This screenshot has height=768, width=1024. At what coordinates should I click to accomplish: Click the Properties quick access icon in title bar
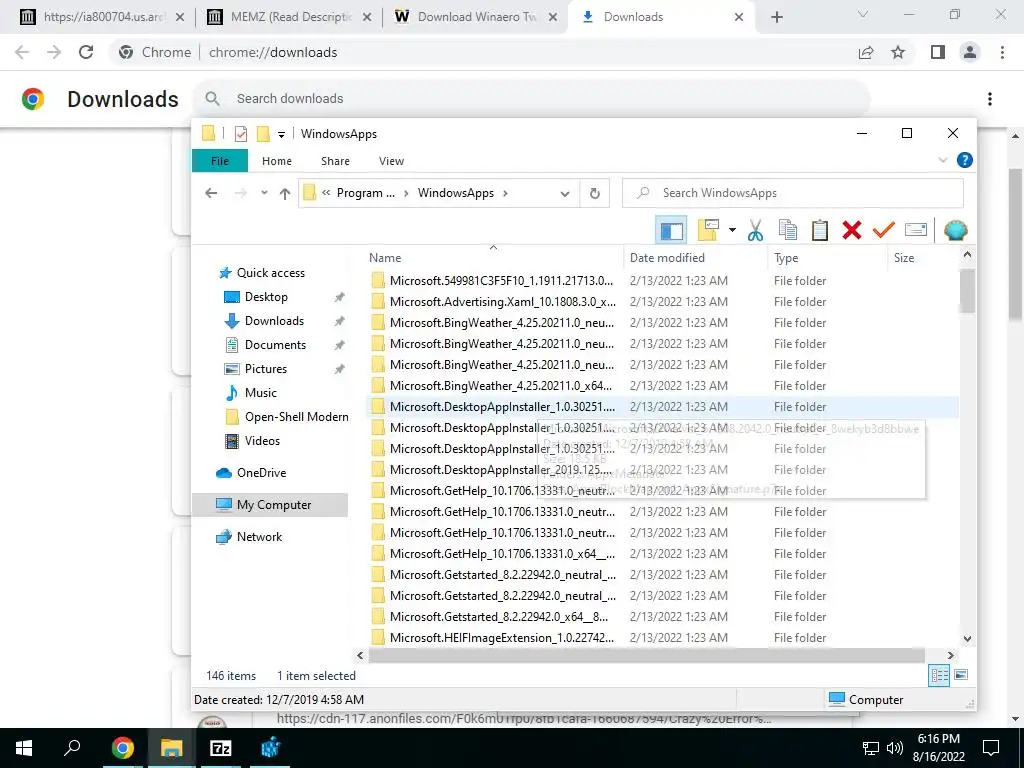pyautogui.click(x=240, y=134)
